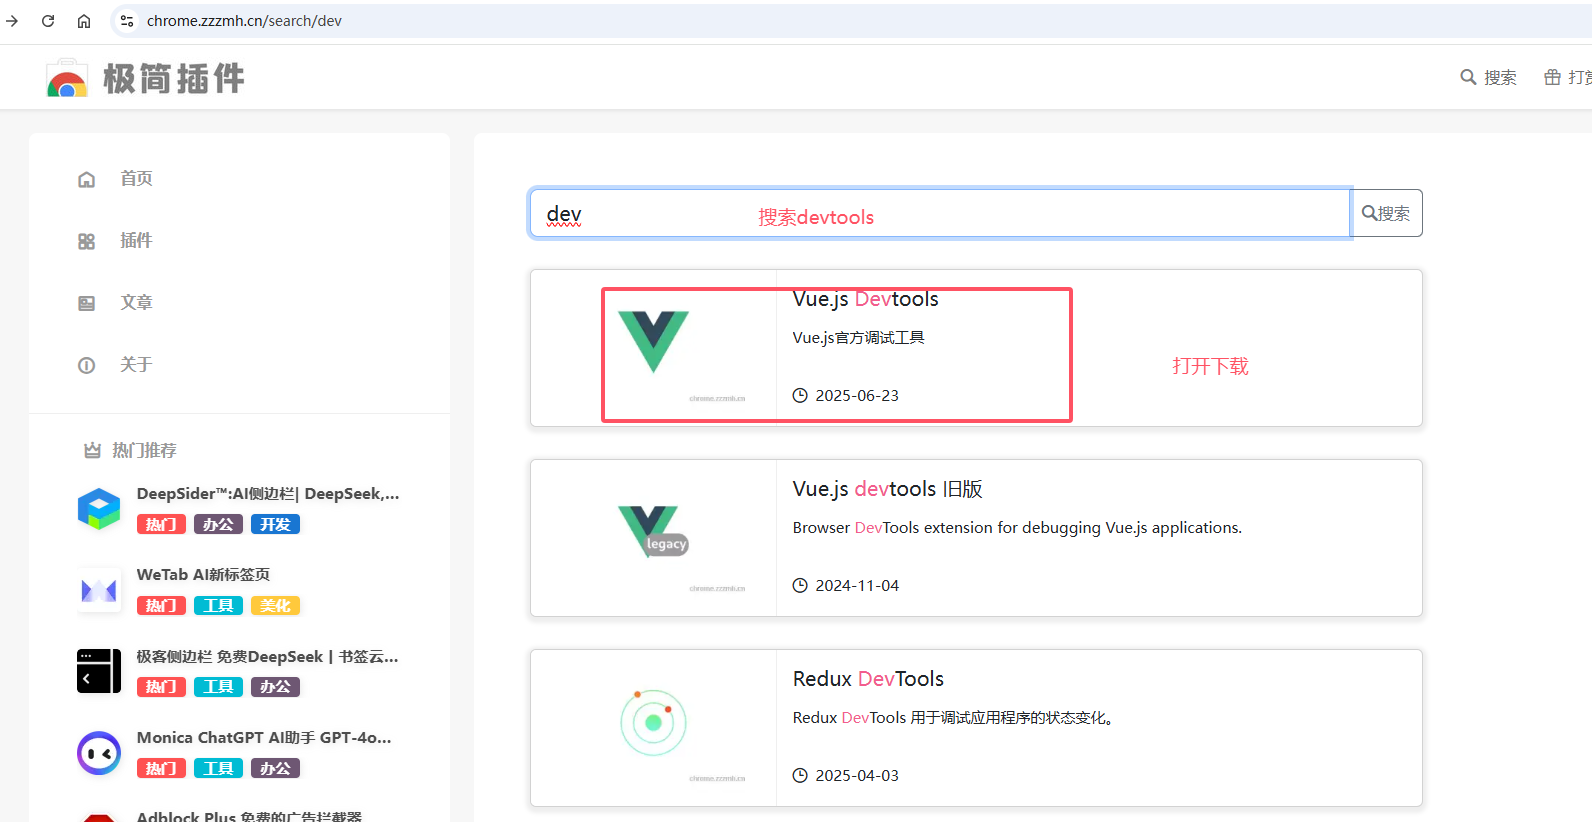Click the WeTab icon

99,590
